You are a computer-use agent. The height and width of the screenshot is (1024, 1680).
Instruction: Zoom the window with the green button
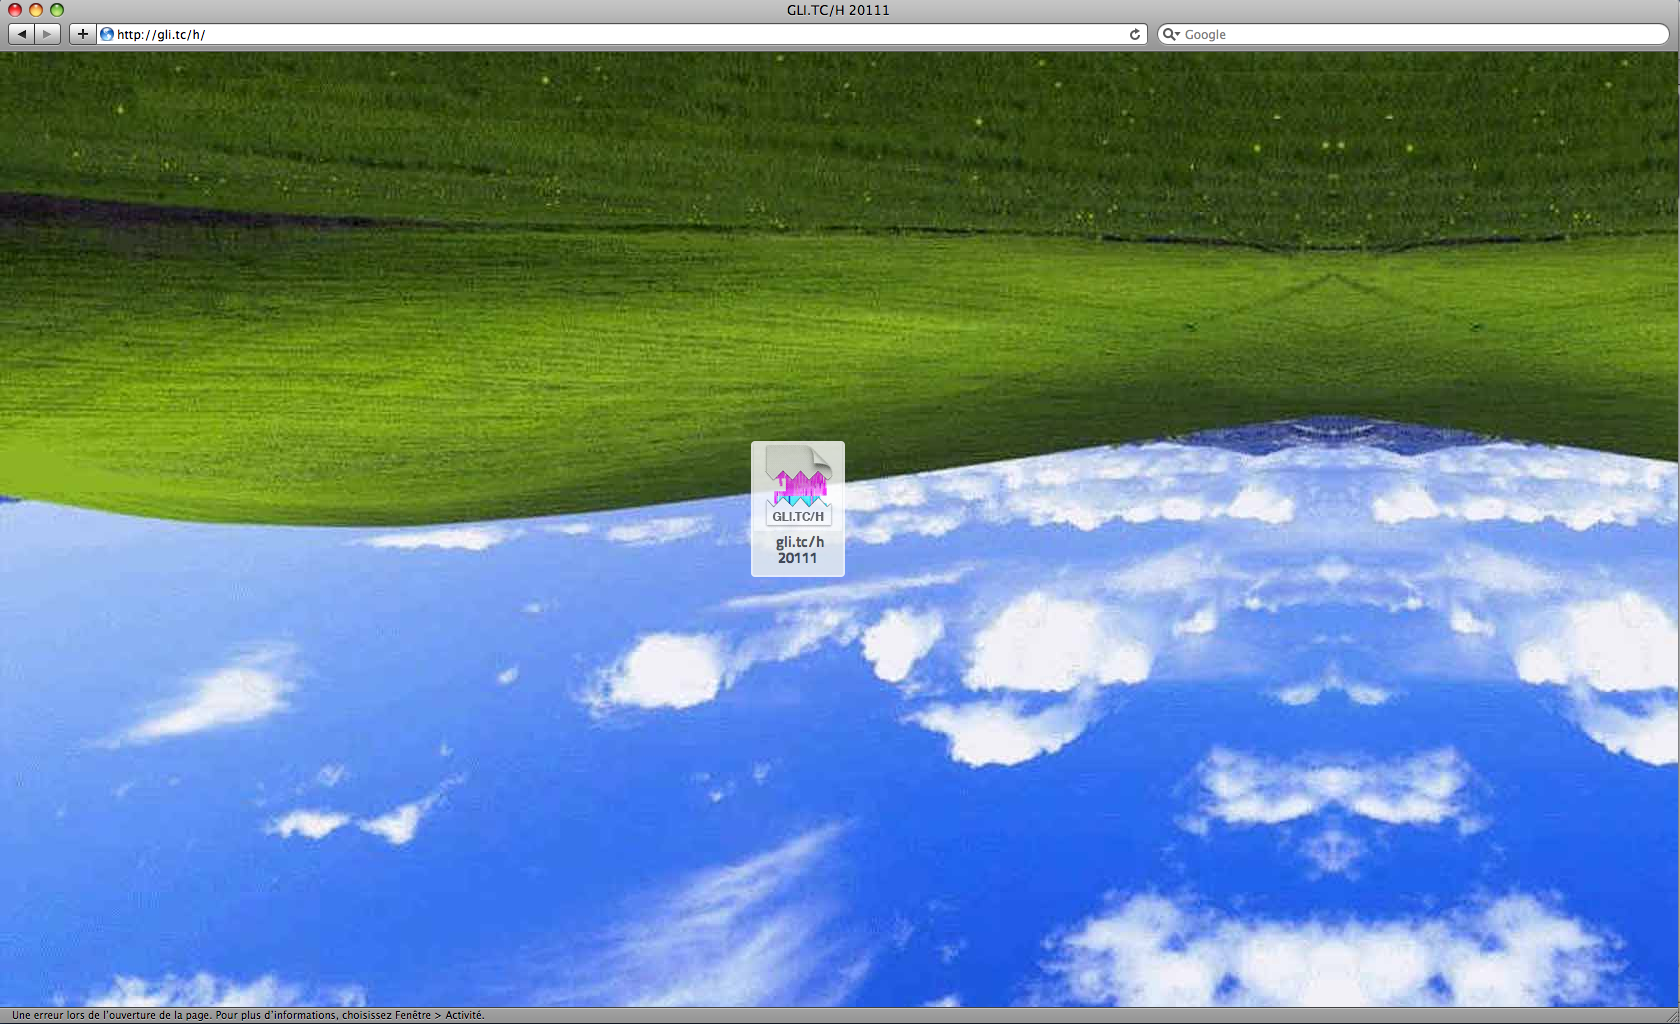click(x=57, y=10)
